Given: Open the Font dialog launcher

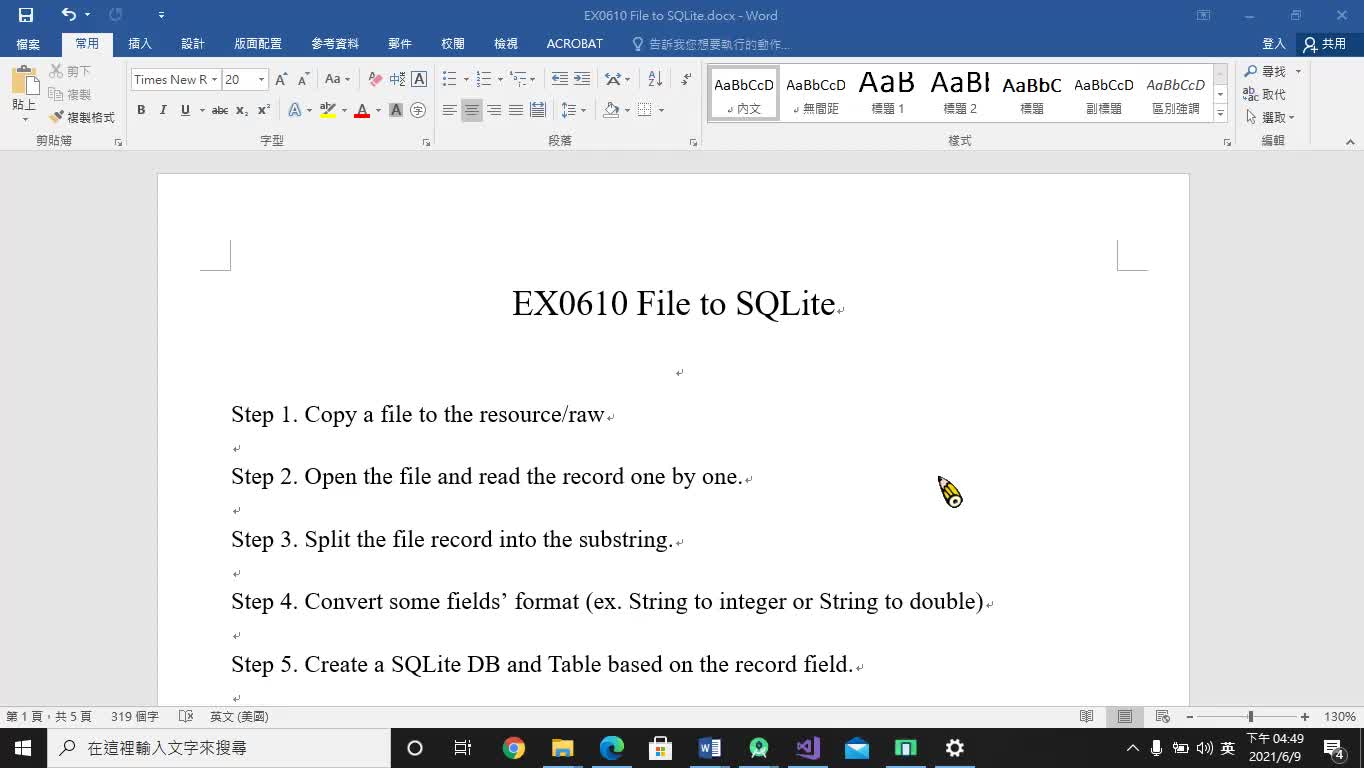Looking at the screenshot, I should click(426, 142).
